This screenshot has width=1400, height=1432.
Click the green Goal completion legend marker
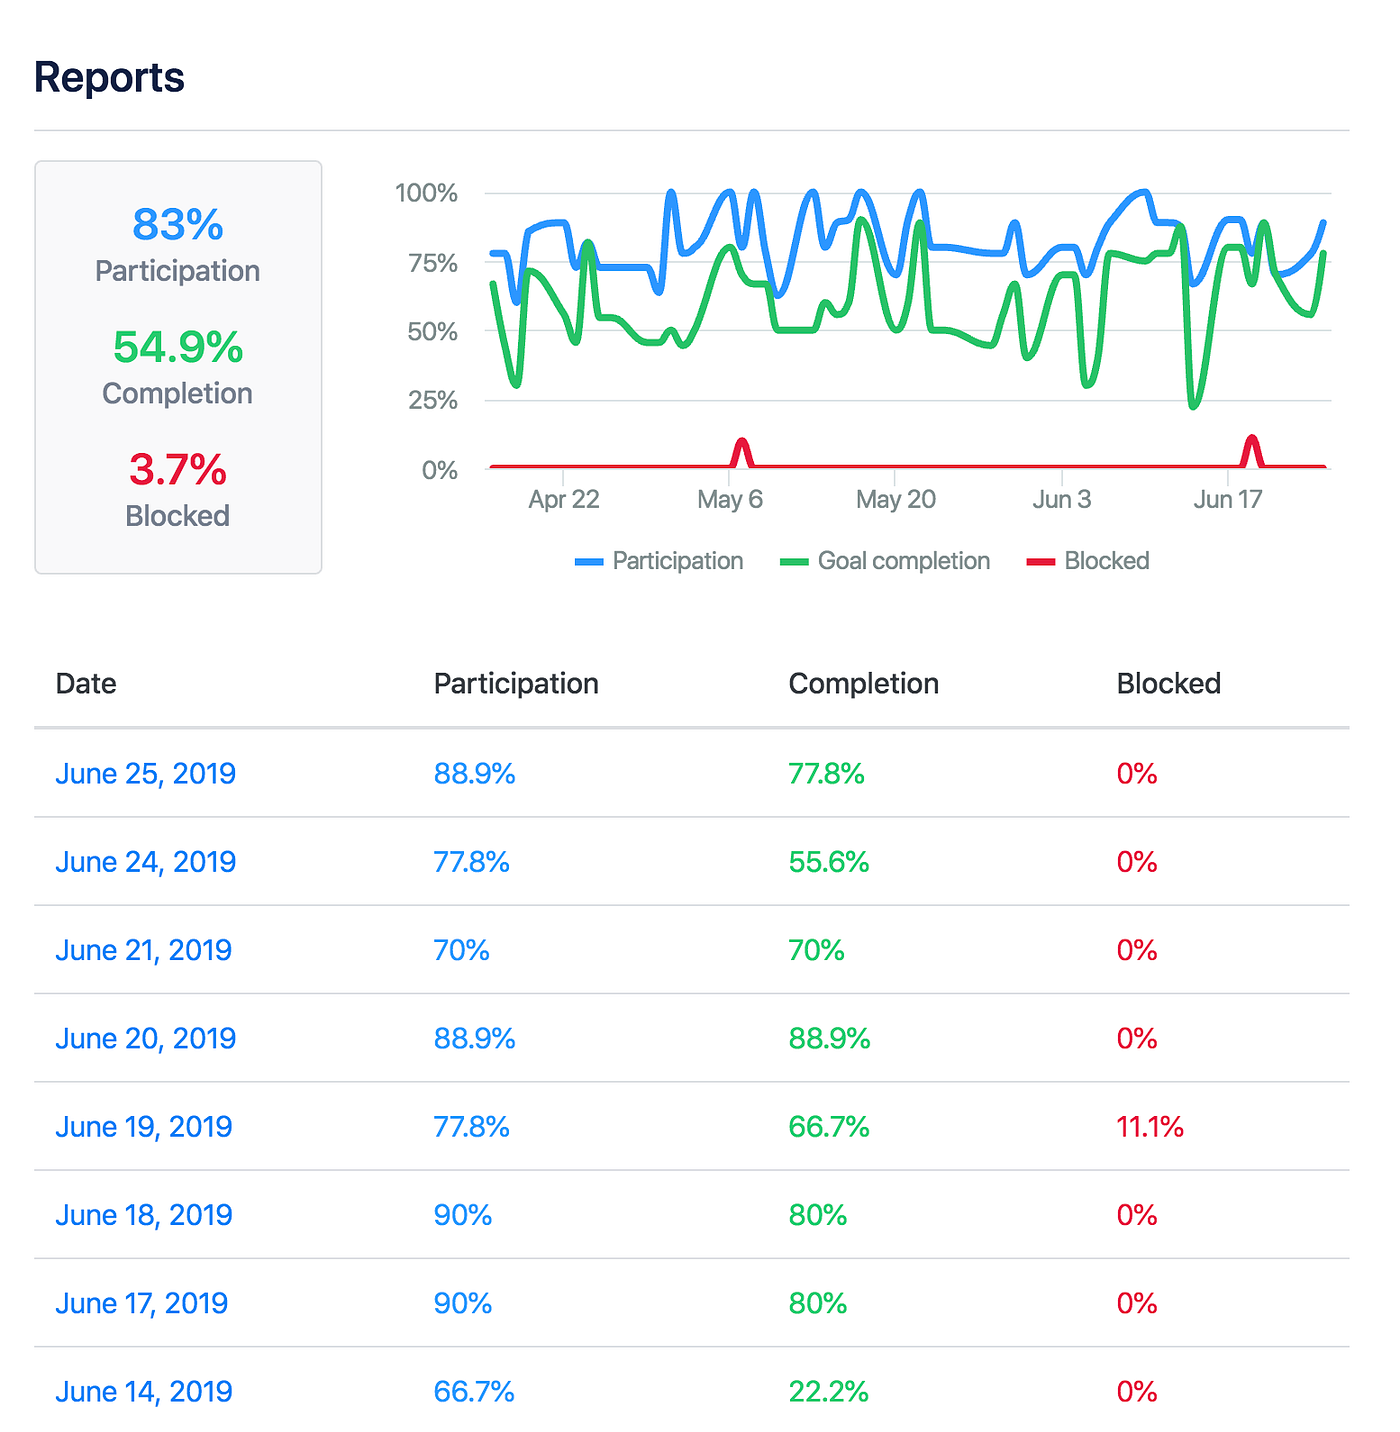pos(795,561)
